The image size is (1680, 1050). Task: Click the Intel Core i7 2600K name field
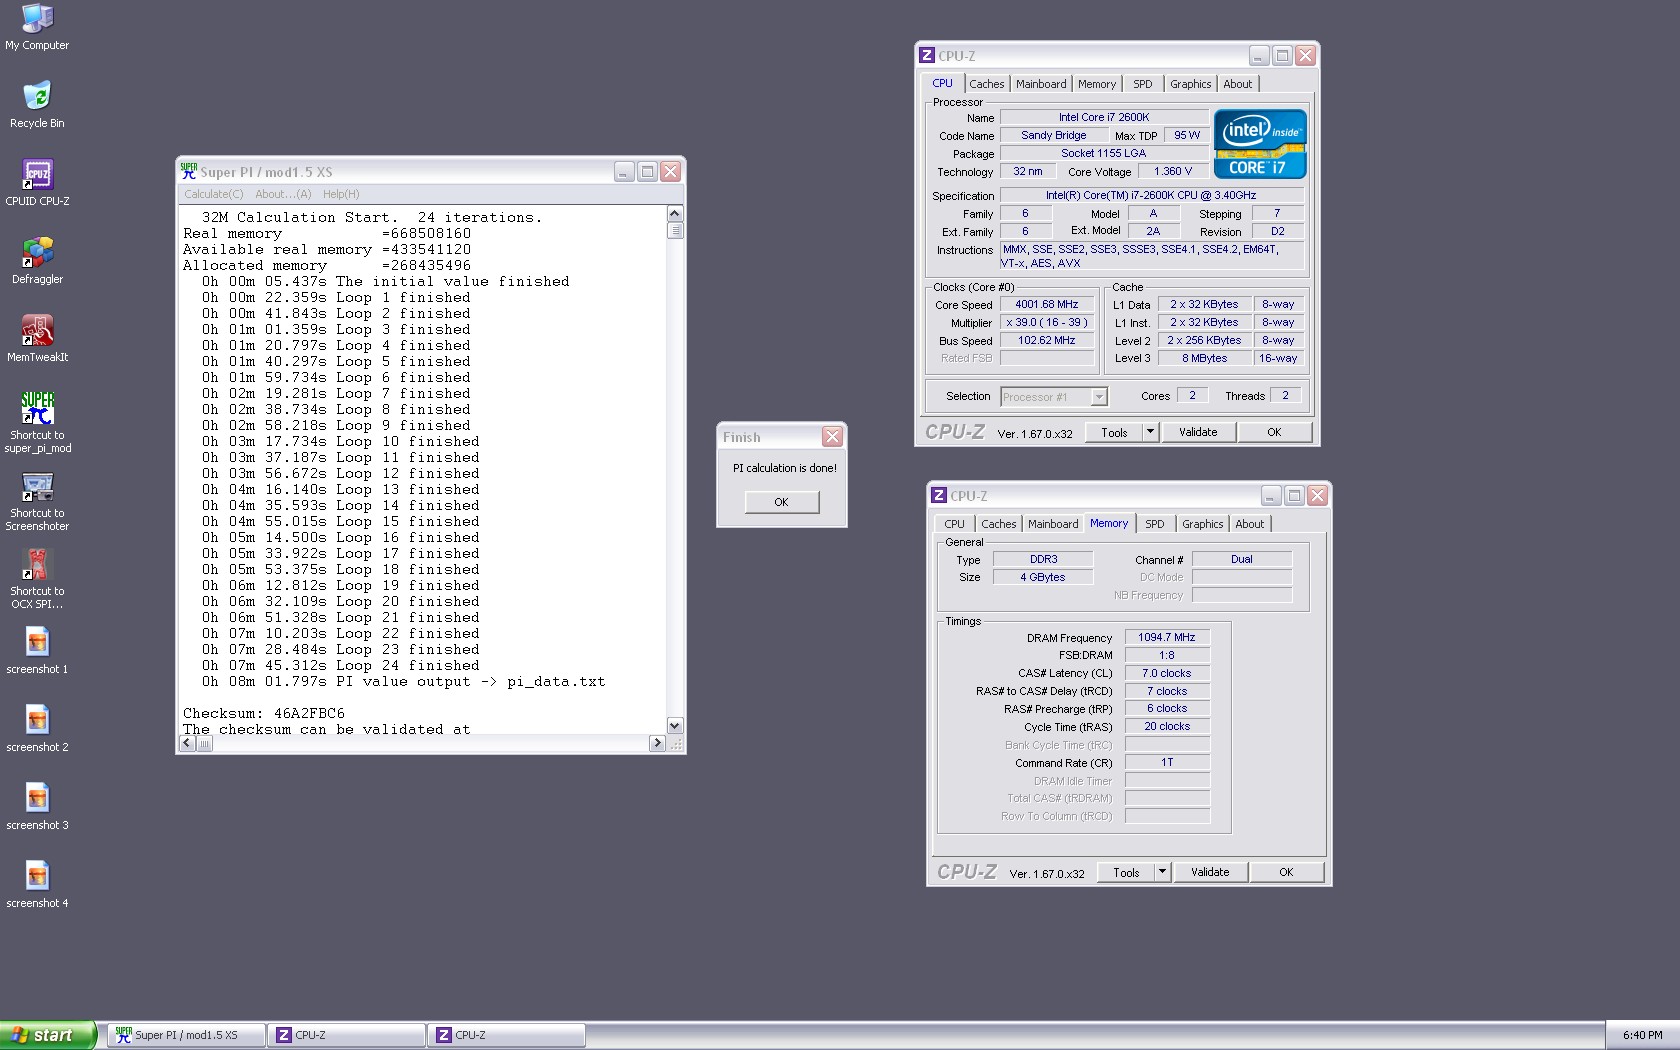click(1104, 117)
